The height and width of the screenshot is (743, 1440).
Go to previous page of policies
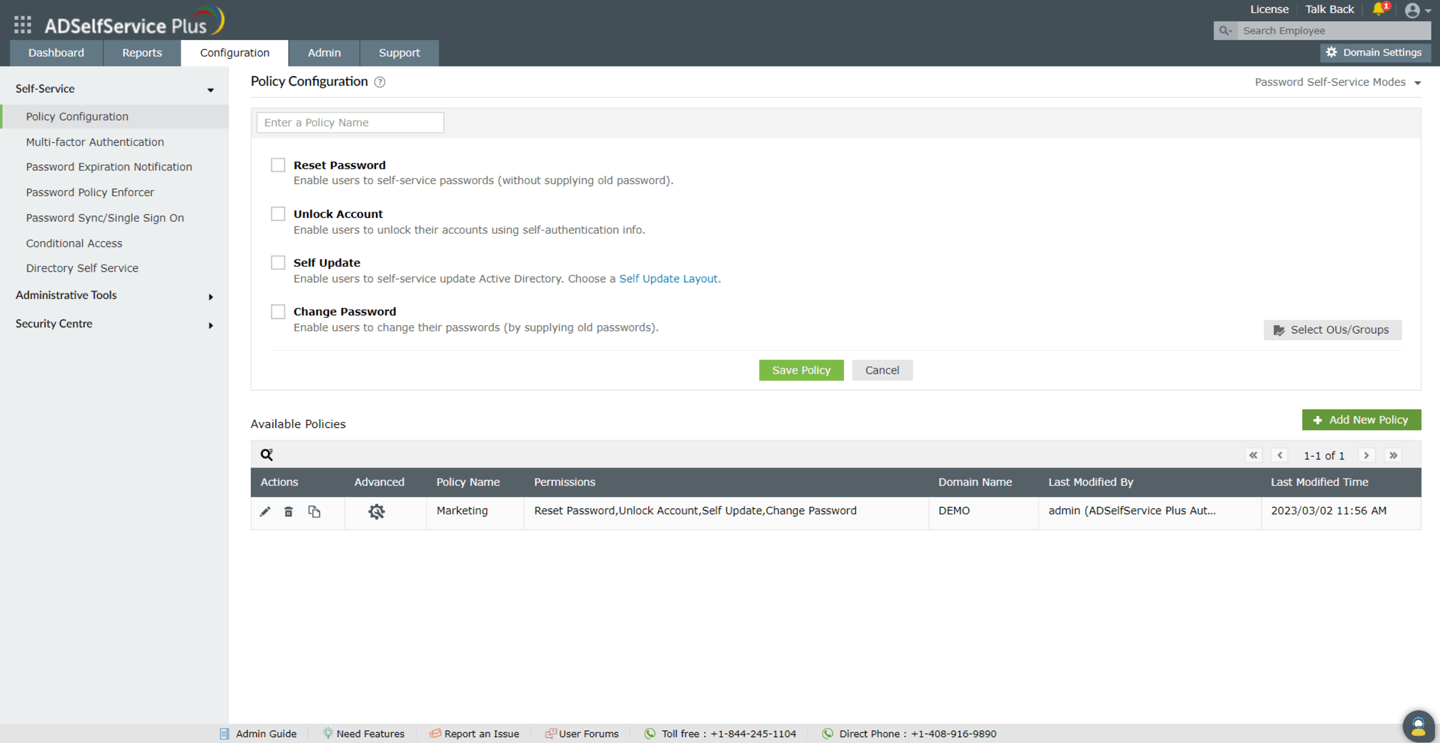[x=1280, y=455]
